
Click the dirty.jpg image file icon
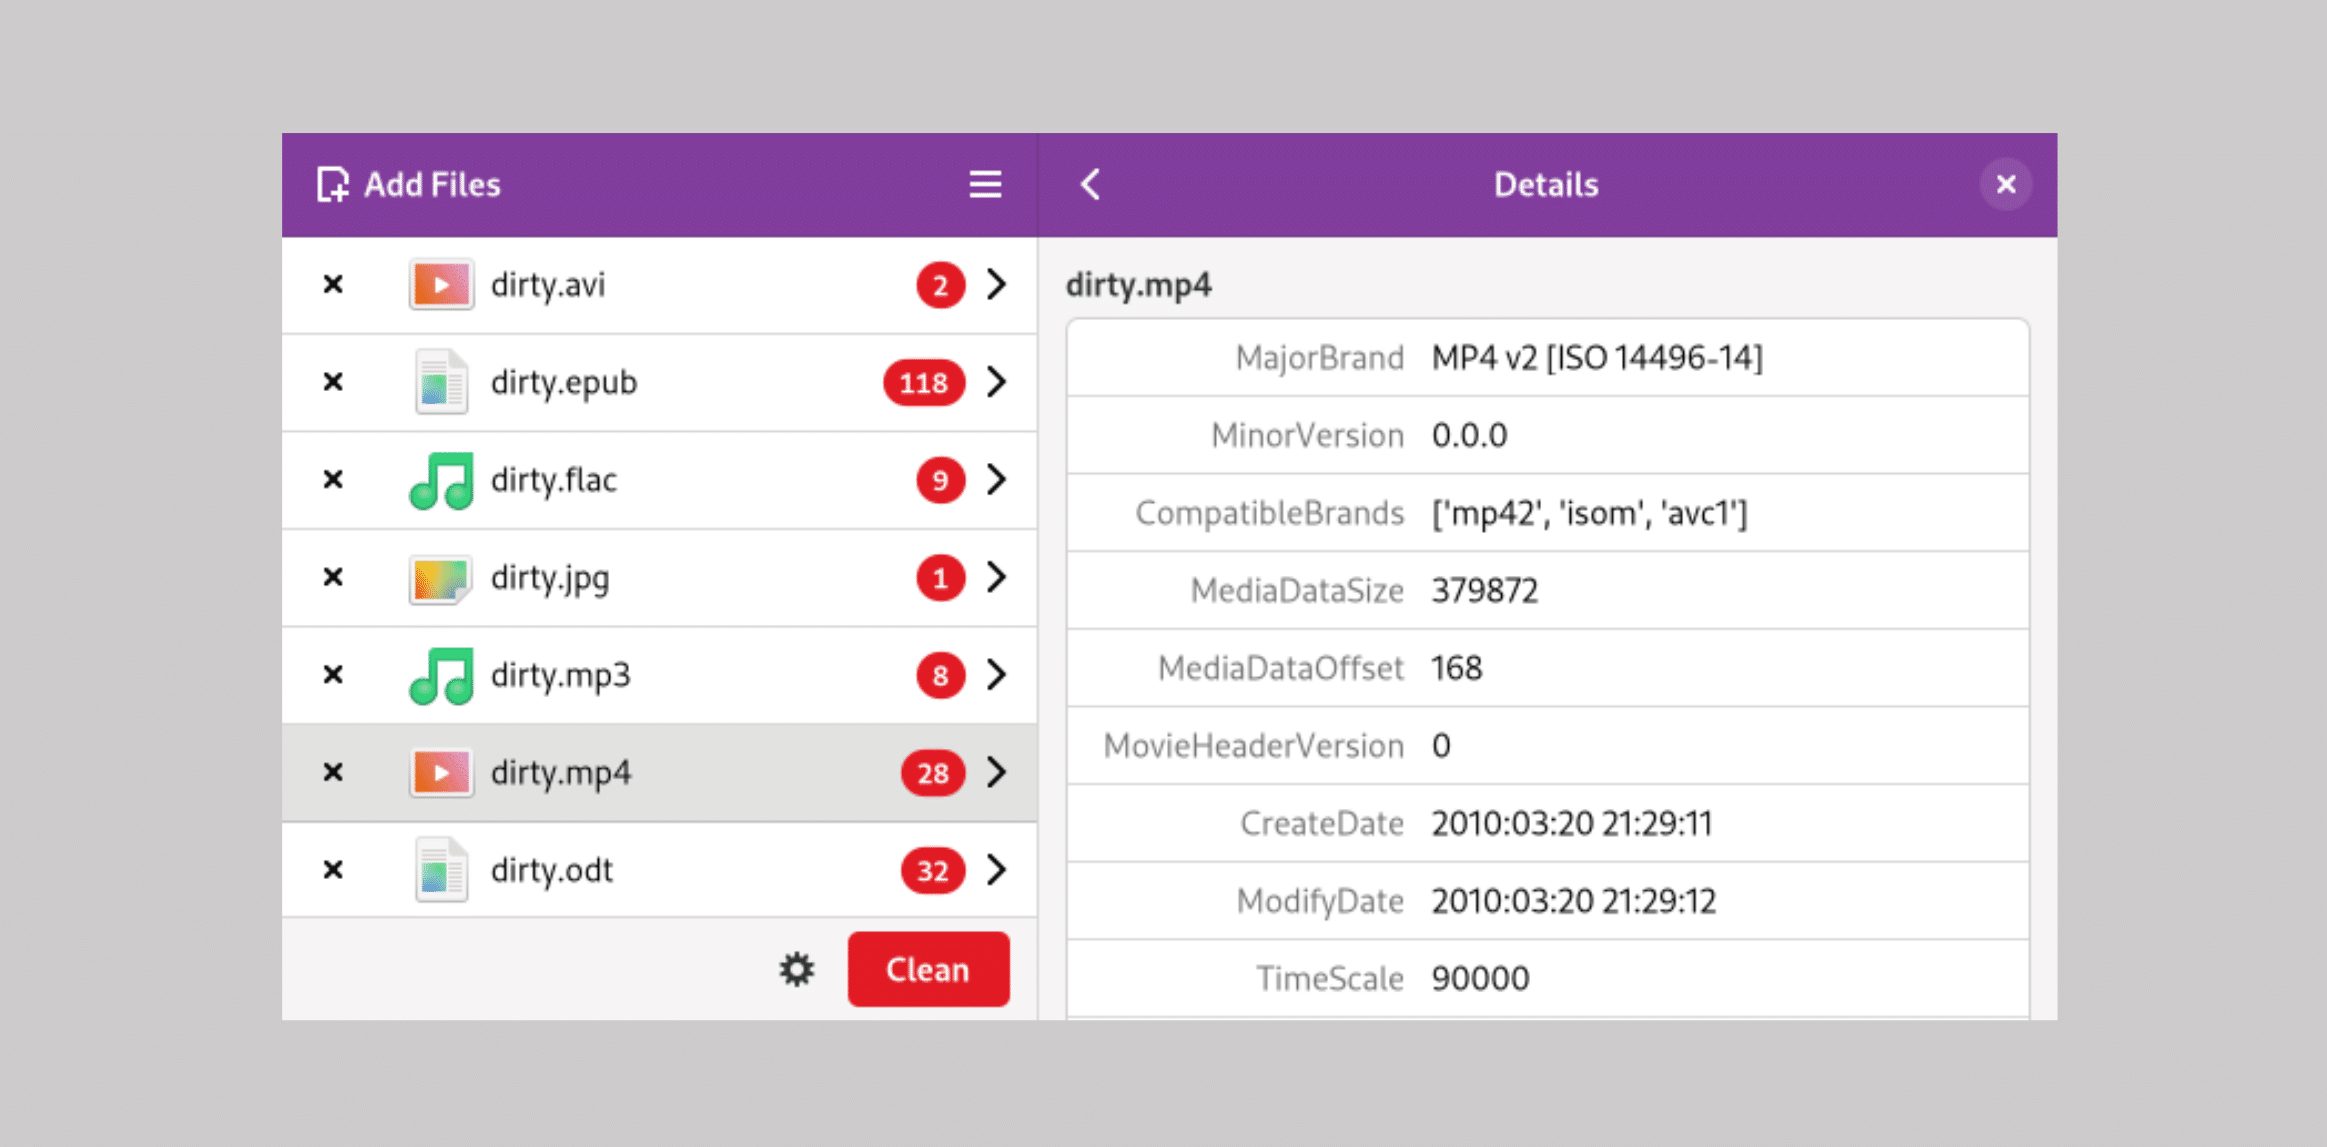[x=440, y=578]
